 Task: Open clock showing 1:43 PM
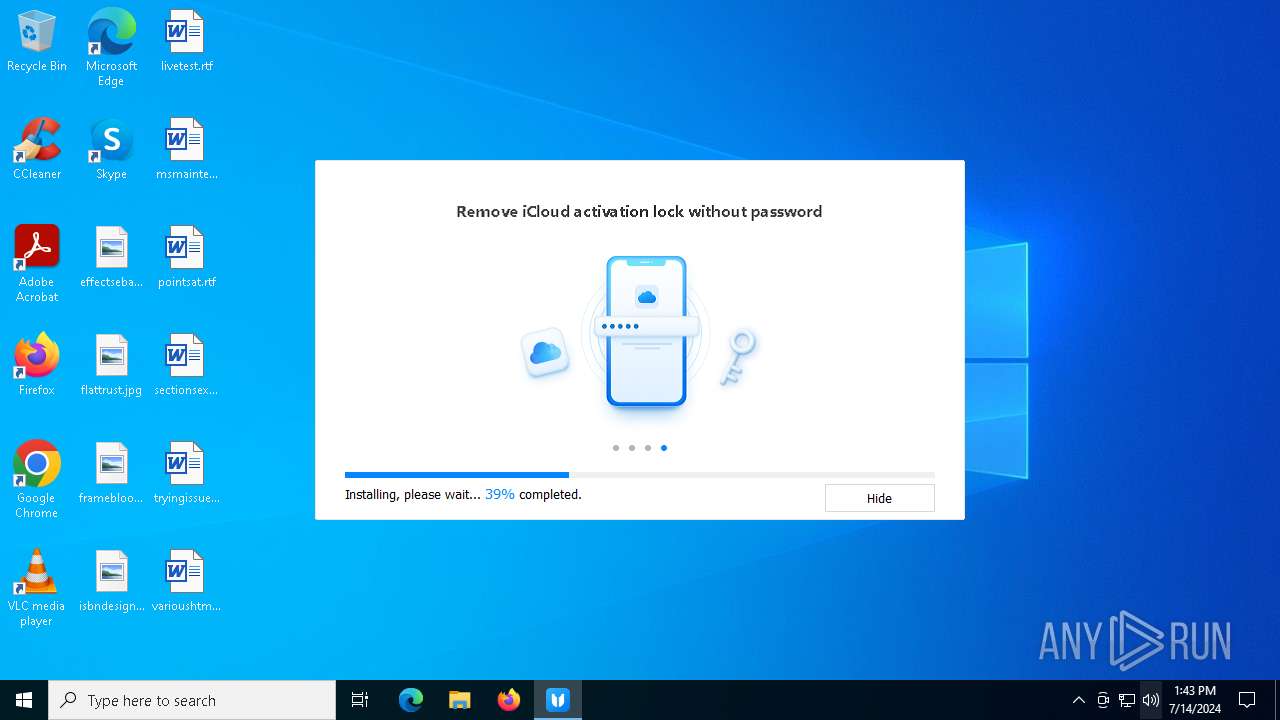pyautogui.click(x=1195, y=700)
